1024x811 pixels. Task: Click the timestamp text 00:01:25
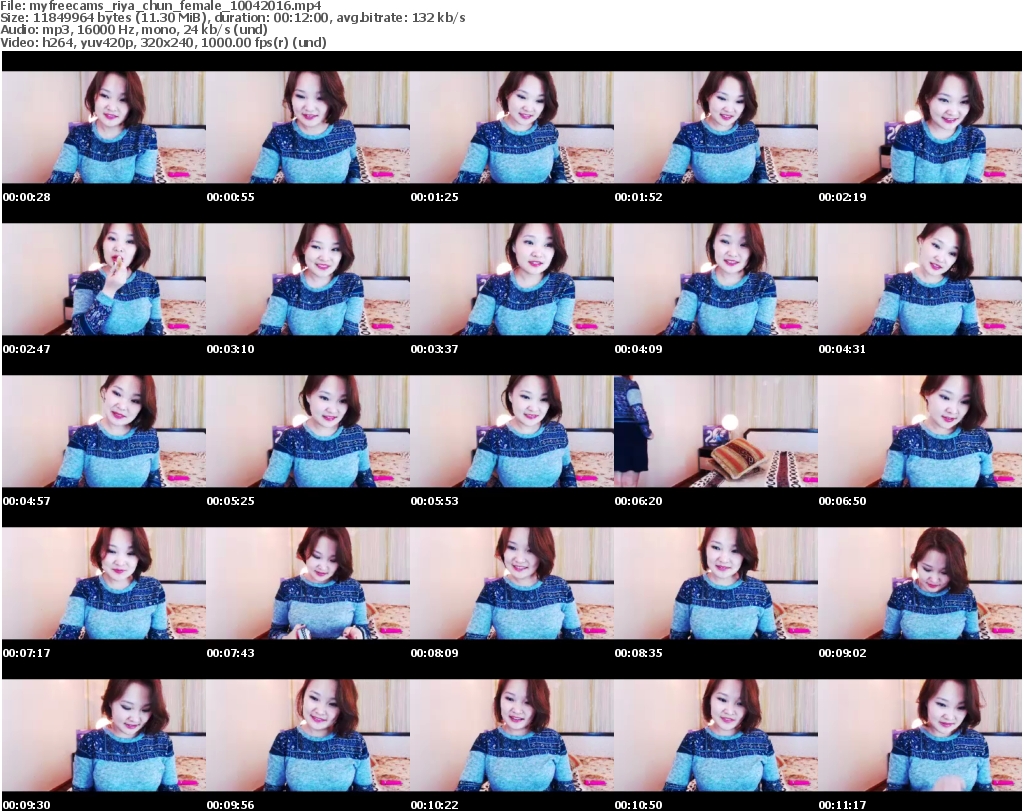tap(434, 197)
